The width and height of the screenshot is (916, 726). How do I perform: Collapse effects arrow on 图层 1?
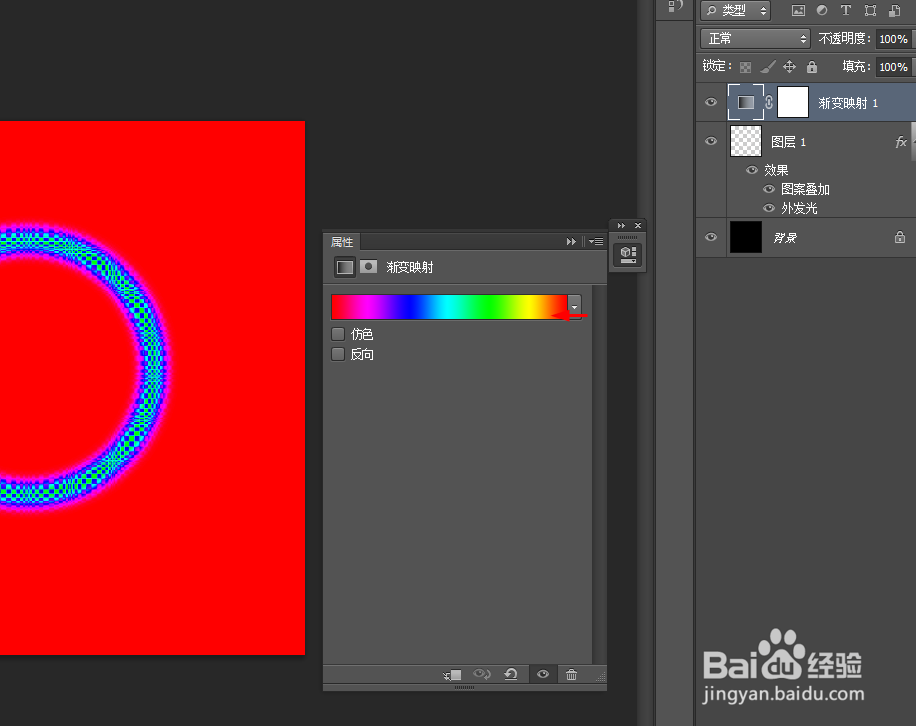pos(913,141)
